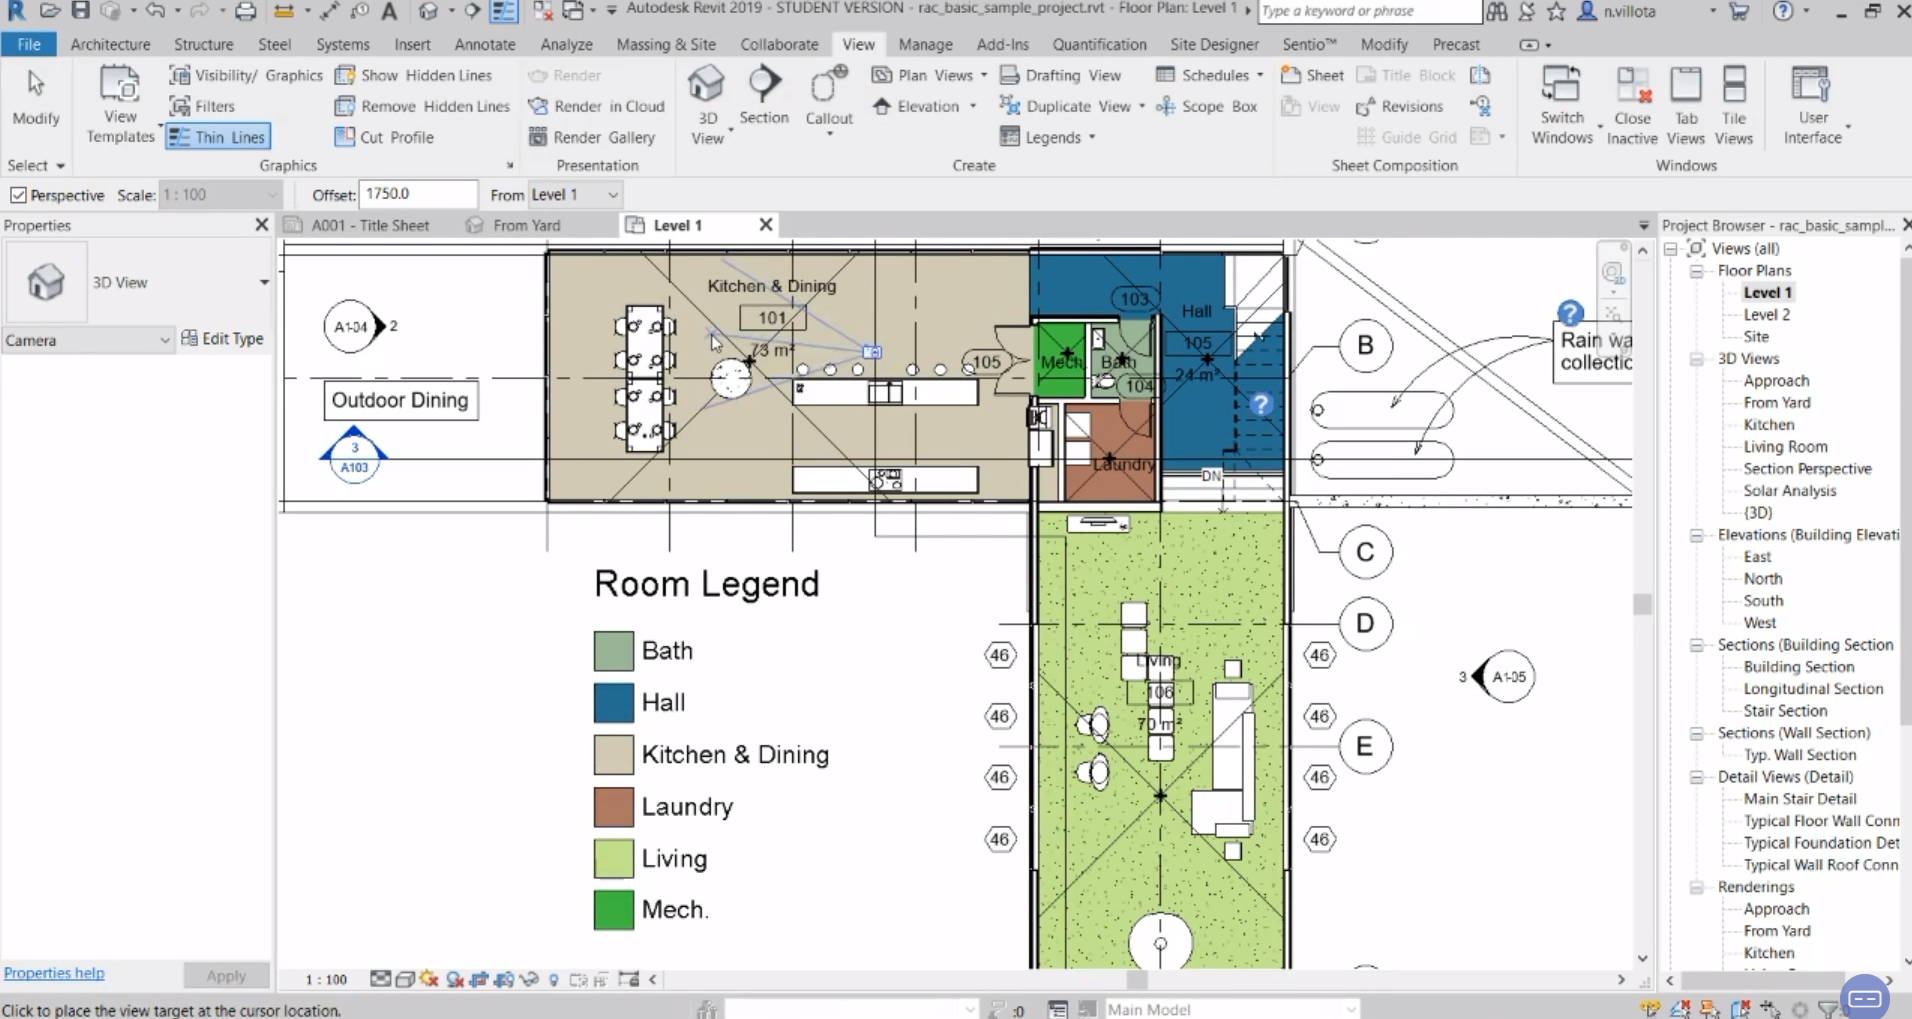Open the From Level 1 dropdown
Image resolution: width=1912 pixels, height=1019 pixels.
point(574,195)
